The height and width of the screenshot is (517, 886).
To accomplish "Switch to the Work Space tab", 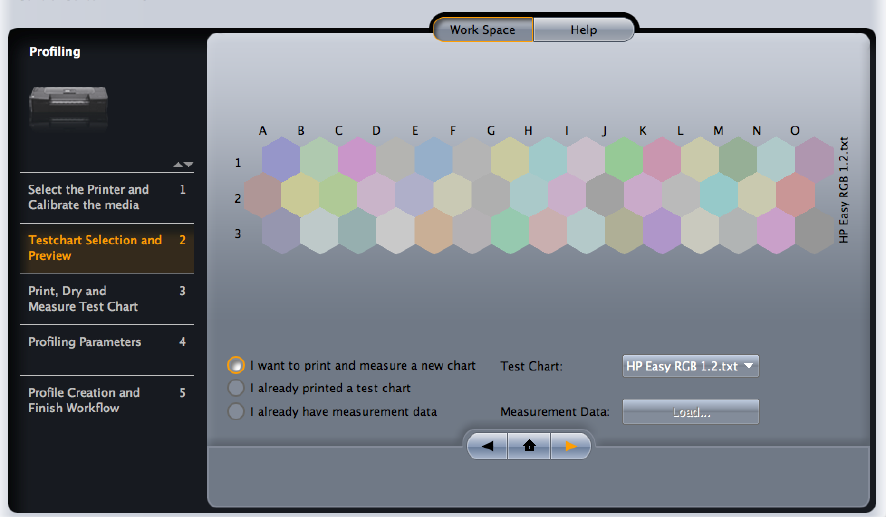I will [x=483, y=30].
